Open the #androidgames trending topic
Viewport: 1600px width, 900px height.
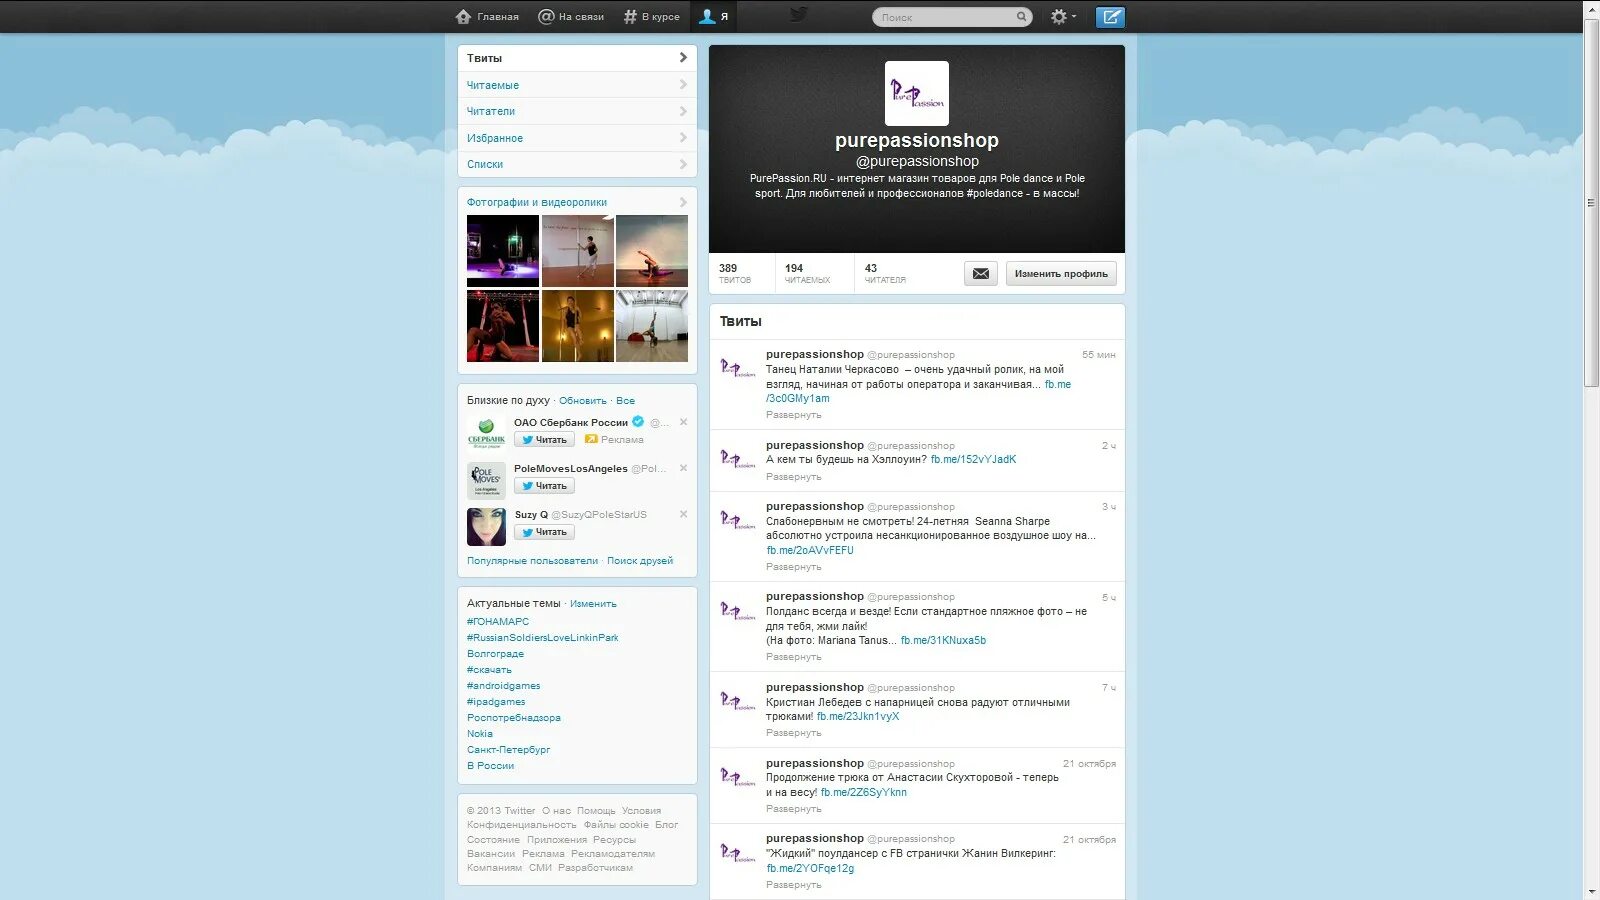pyautogui.click(x=503, y=686)
